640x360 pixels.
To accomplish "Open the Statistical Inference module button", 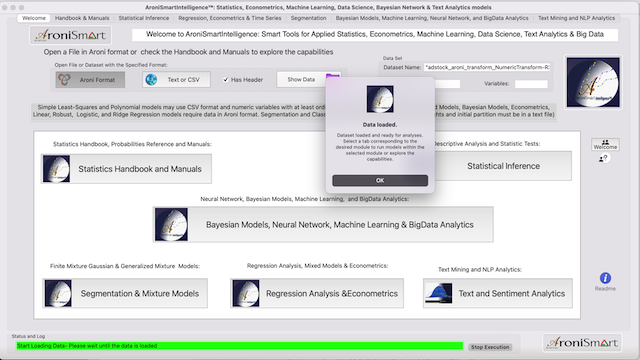I will 503,166.
